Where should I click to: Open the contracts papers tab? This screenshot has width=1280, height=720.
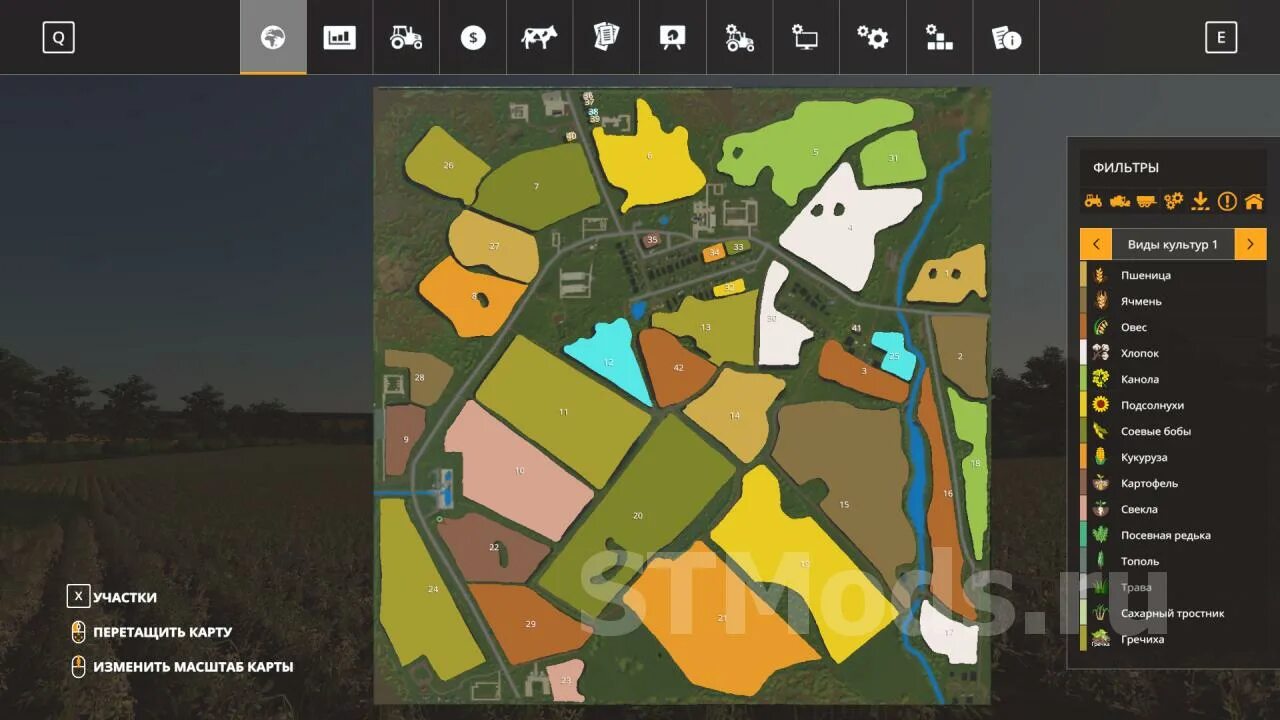pos(606,38)
